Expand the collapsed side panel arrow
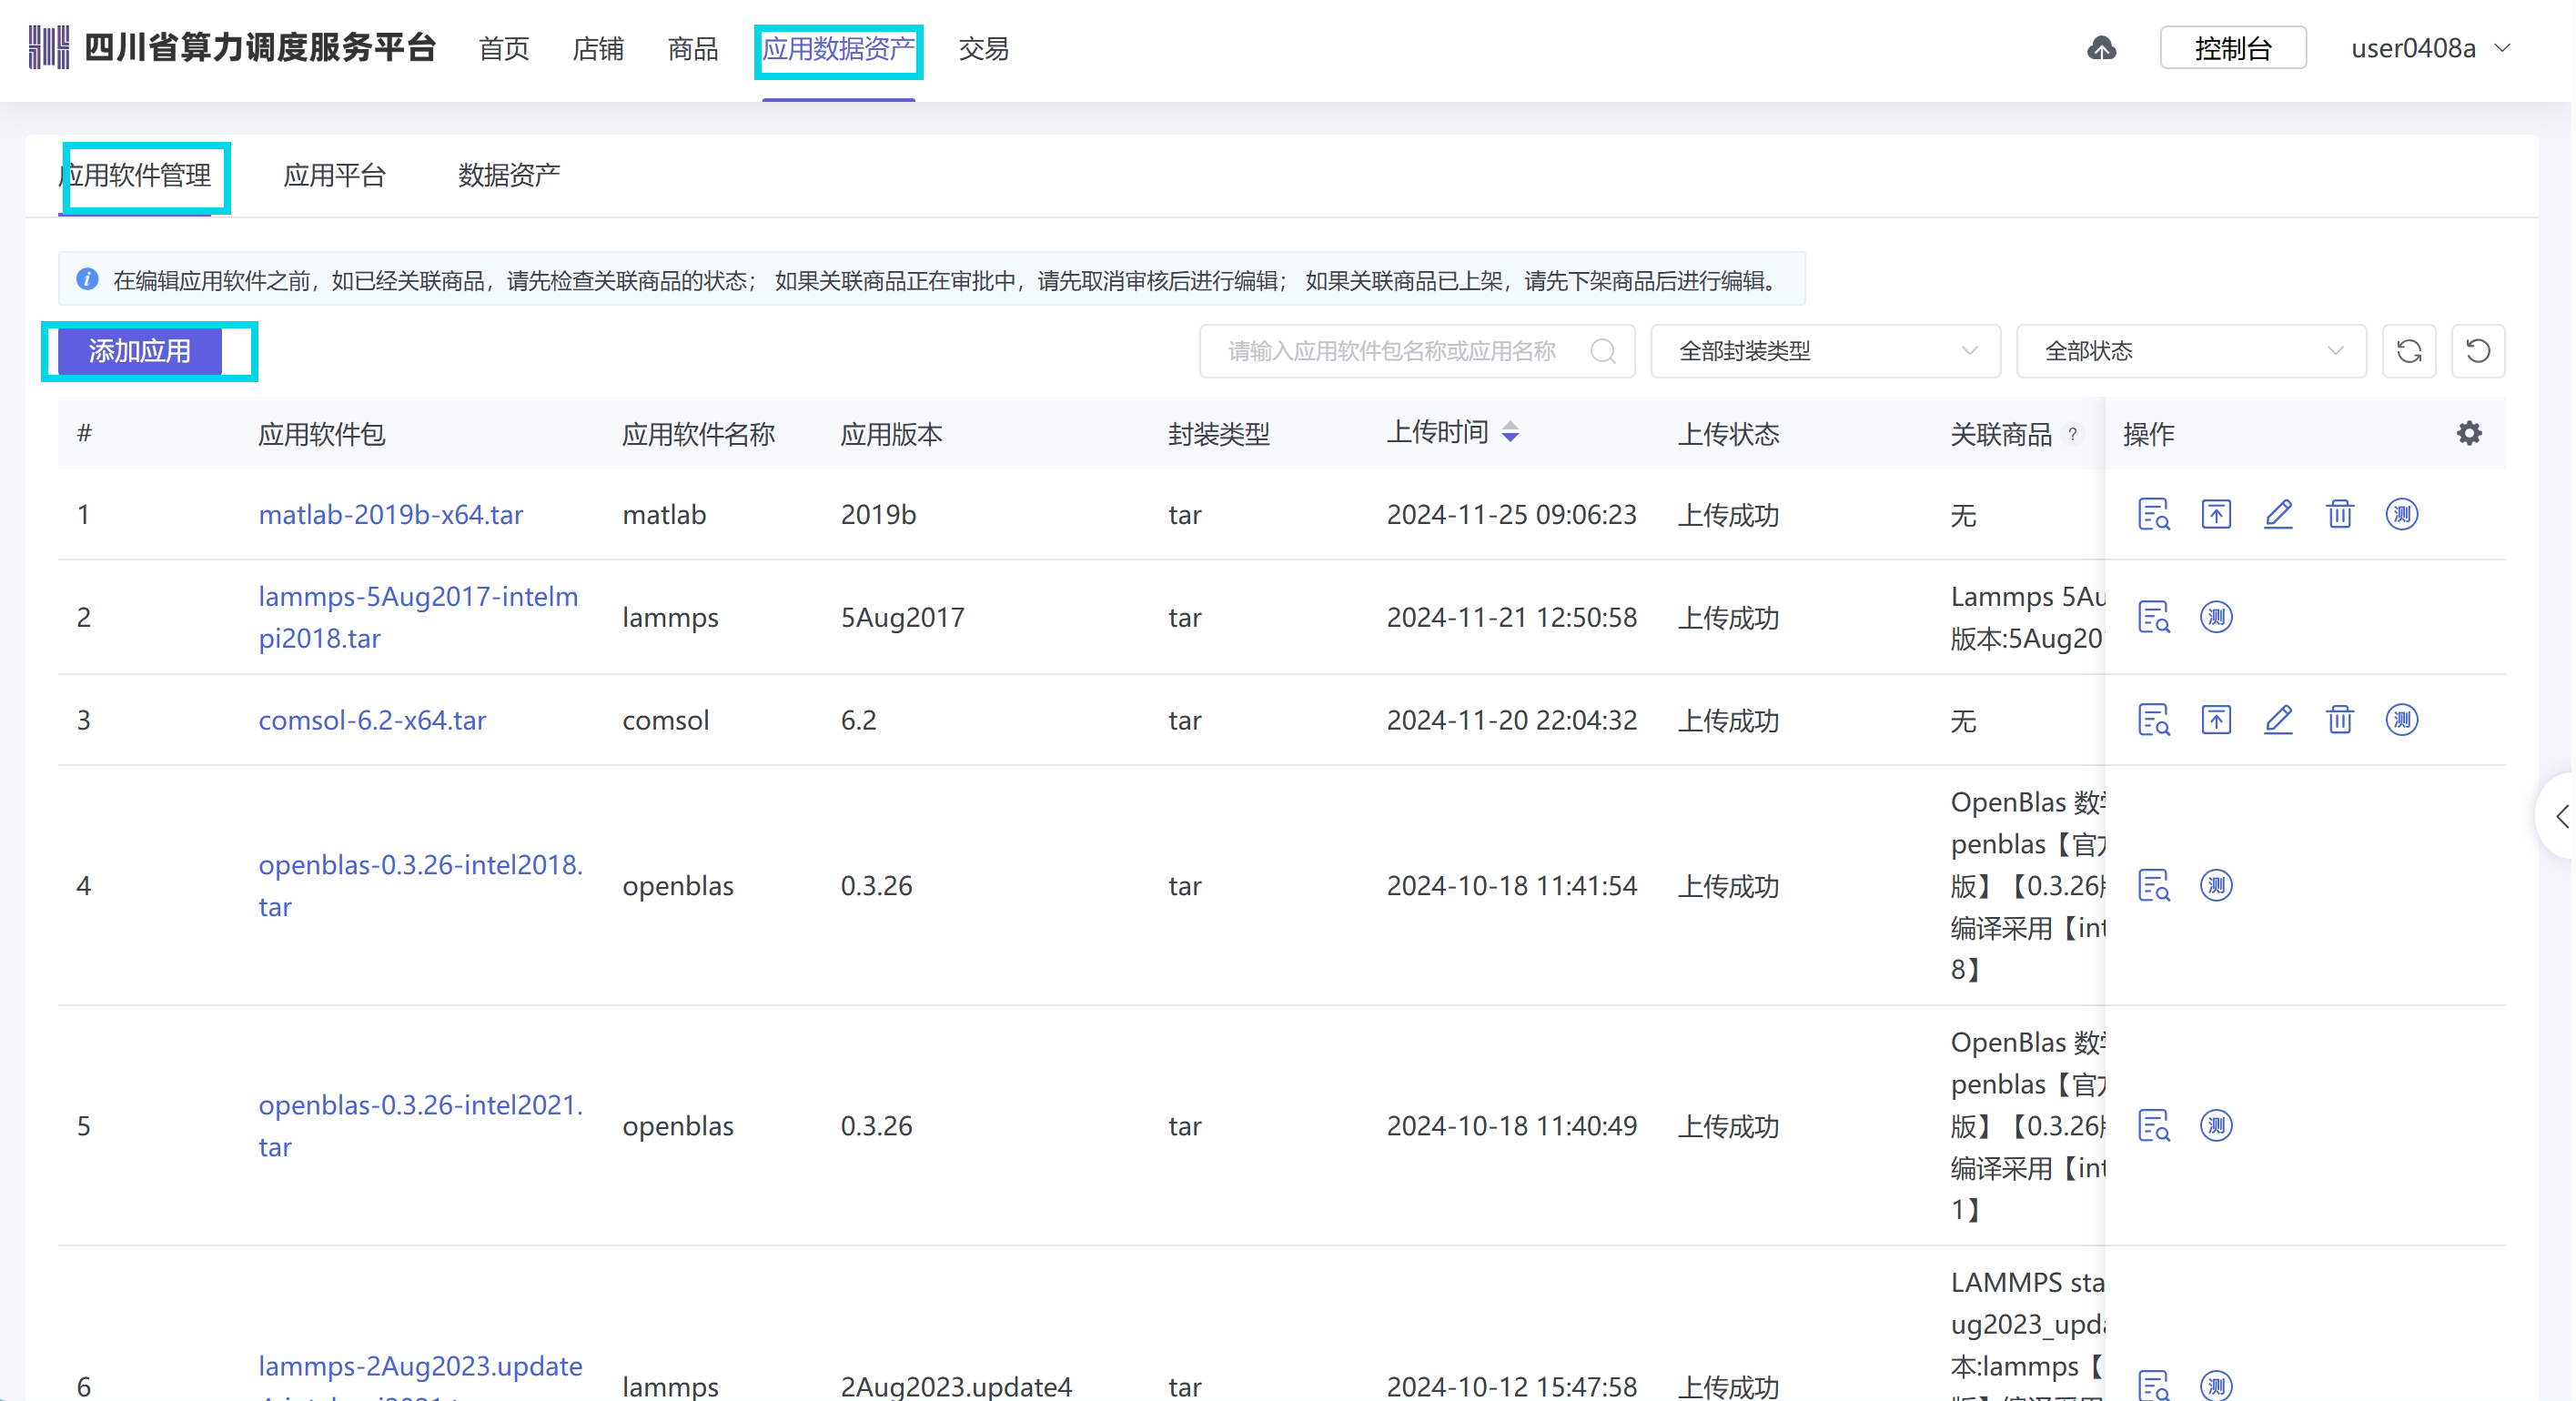 pos(2561,816)
